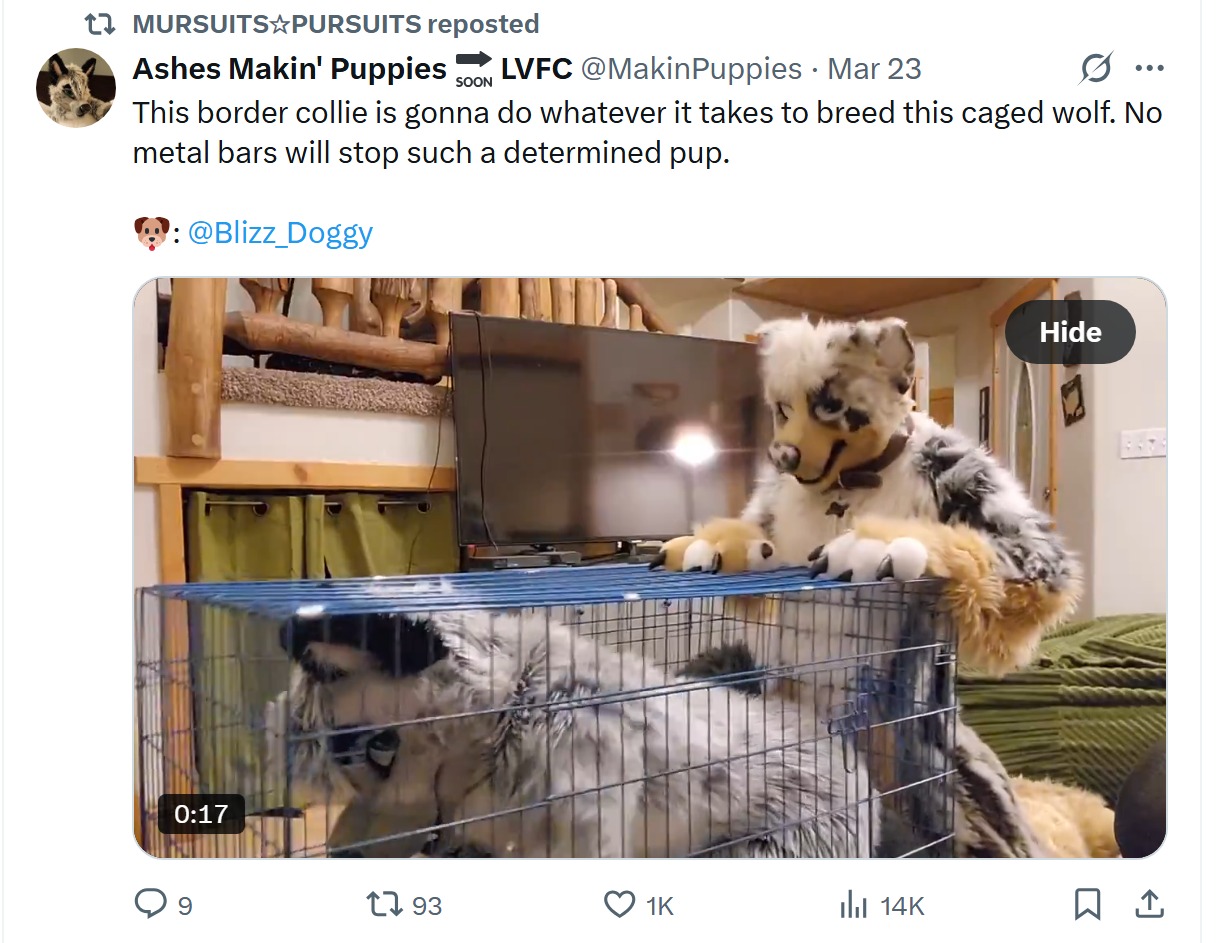Screen dimensions: 1223x943
Task: Click the 0:17 video duration badge
Action: click(202, 813)
